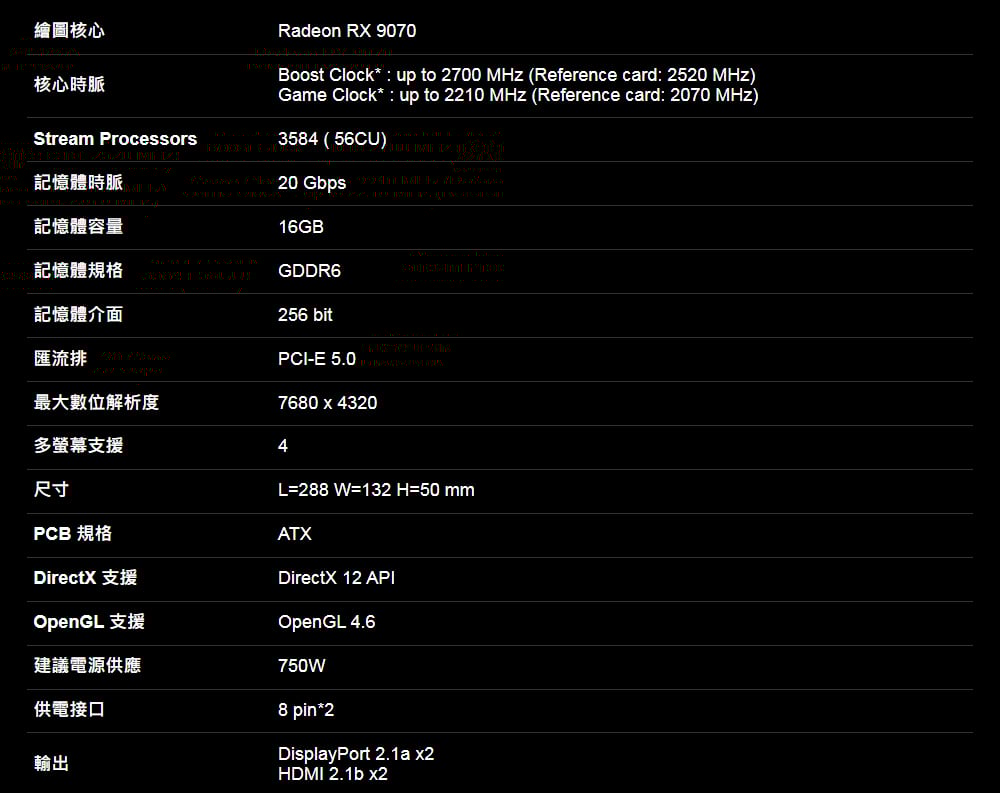Click the "最大數位解析度" label

click(x=96, y=403)
